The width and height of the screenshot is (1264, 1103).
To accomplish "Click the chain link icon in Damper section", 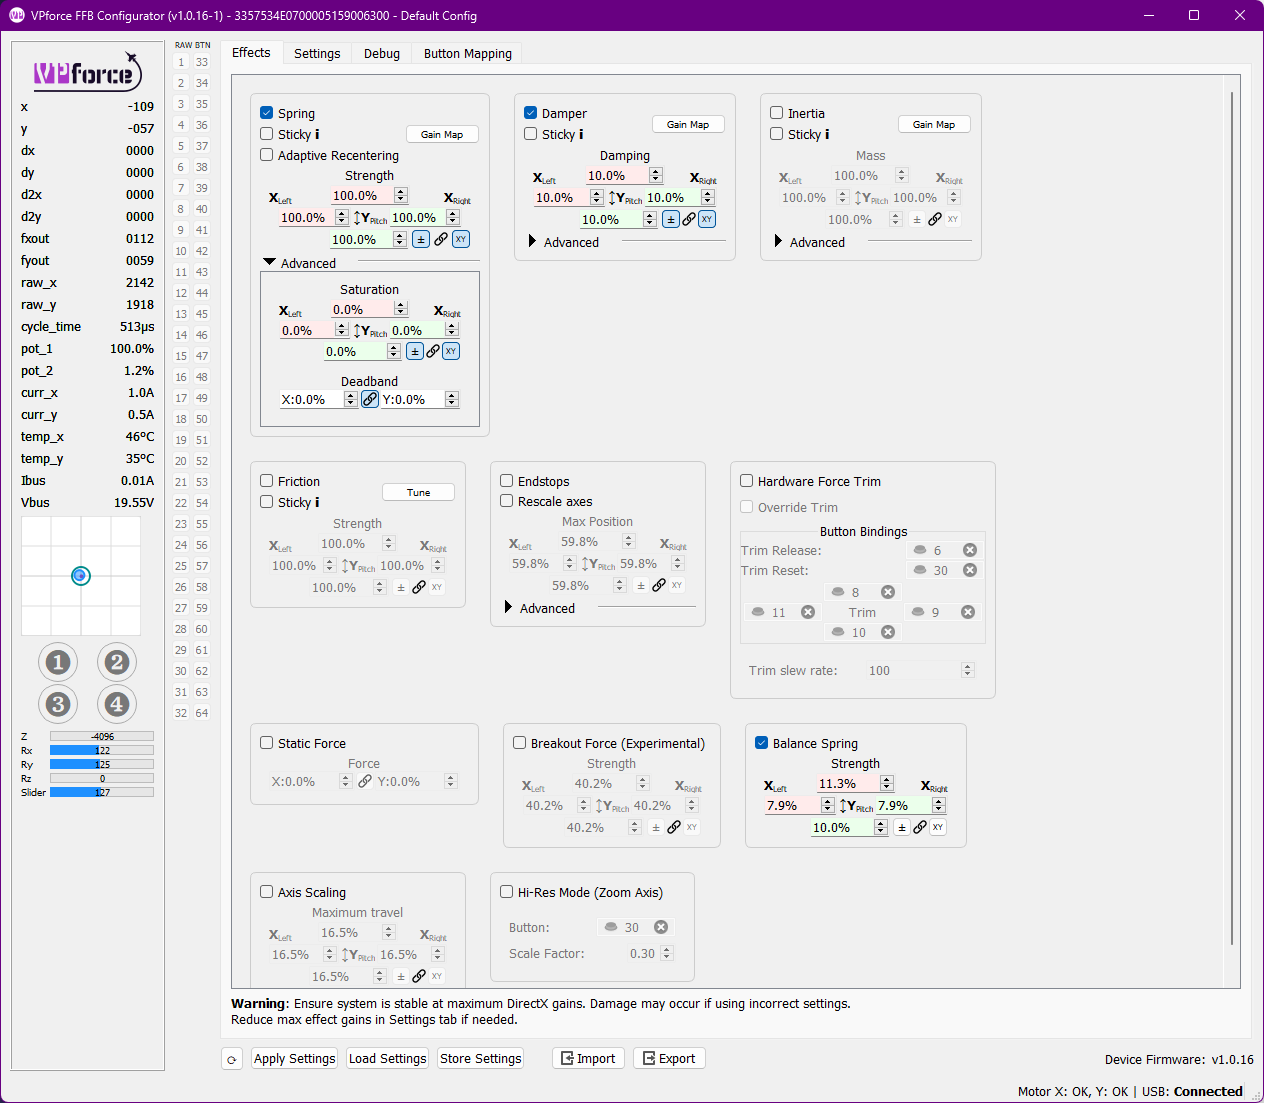I will click(689, 219).
